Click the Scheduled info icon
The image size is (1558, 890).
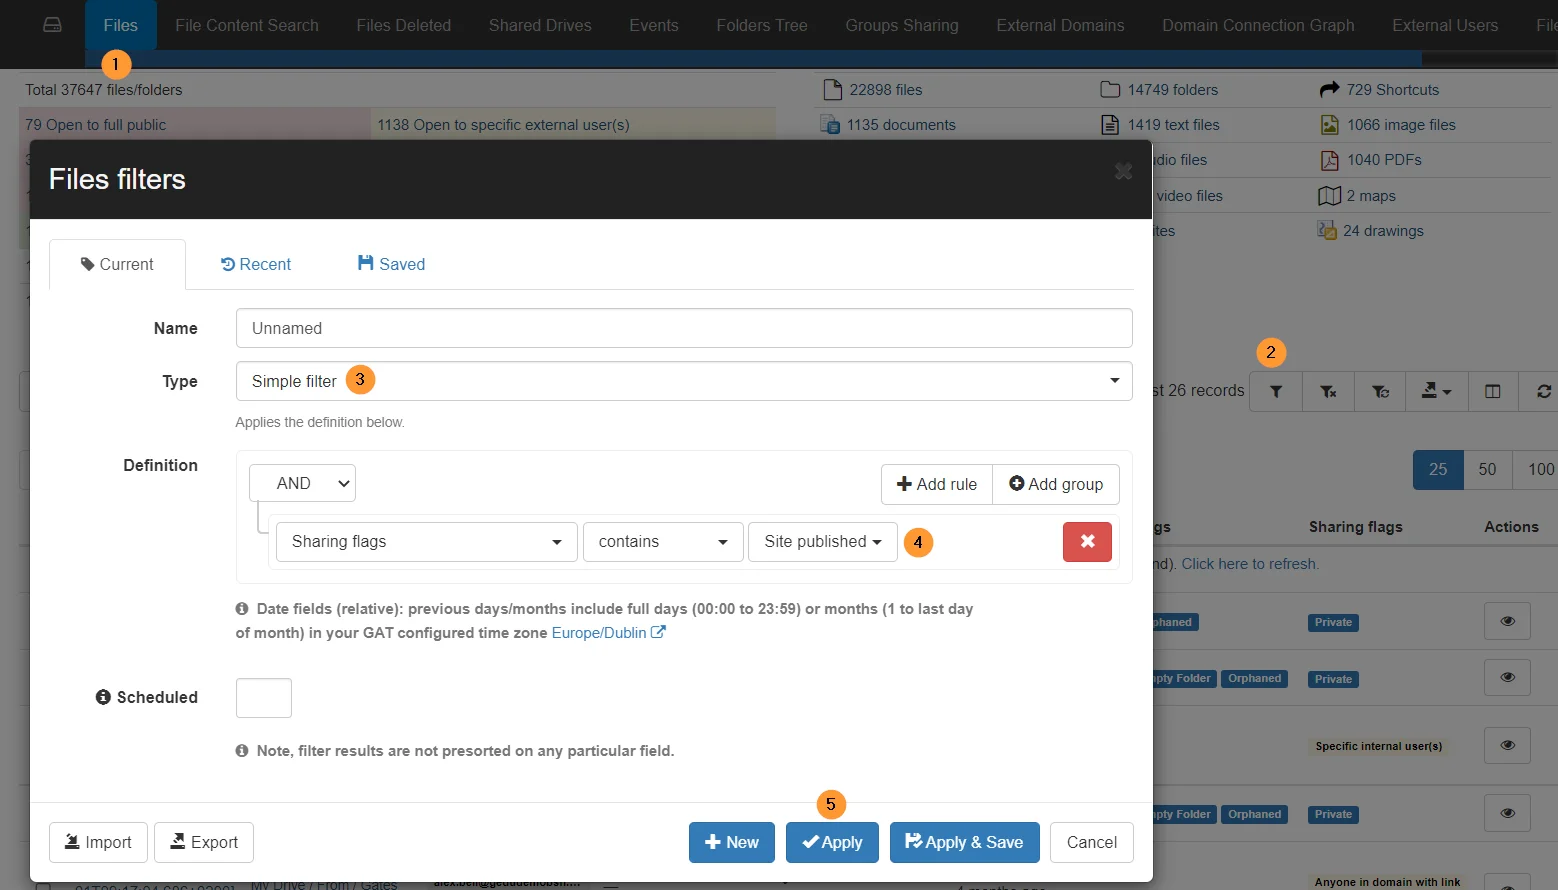(103, 697)
